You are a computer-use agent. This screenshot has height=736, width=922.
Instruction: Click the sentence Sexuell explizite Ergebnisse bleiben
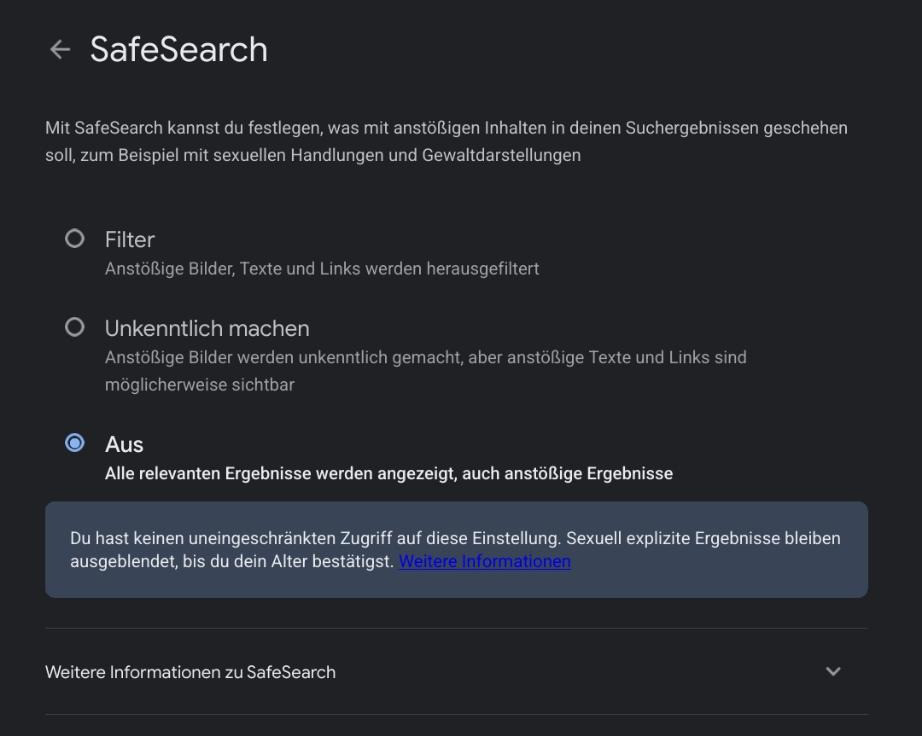click(x=703, y=538)
